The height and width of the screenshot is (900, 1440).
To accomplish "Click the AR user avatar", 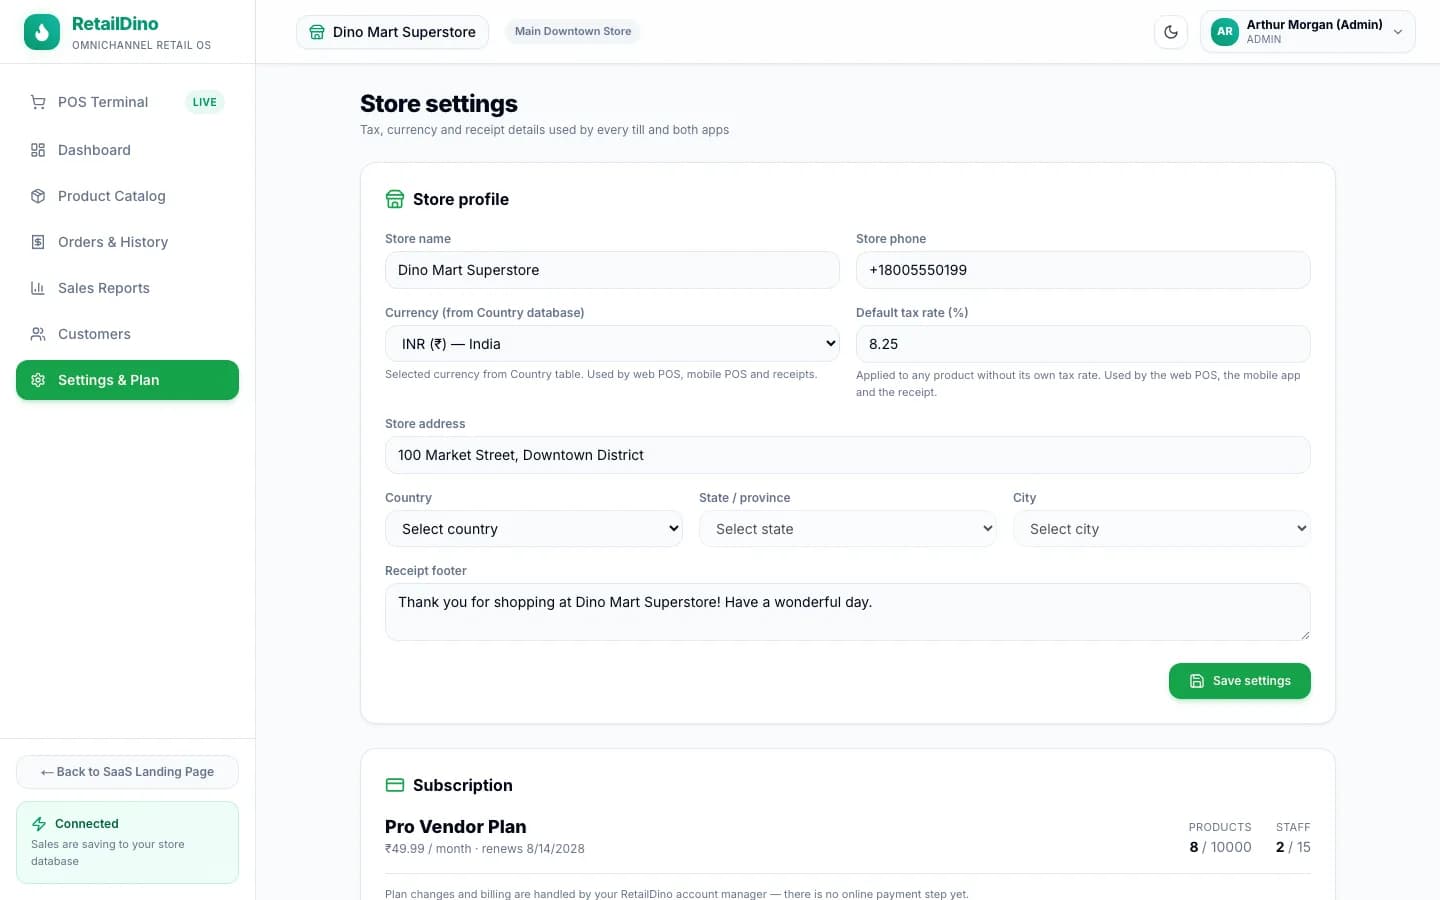I will [1224, 32].
